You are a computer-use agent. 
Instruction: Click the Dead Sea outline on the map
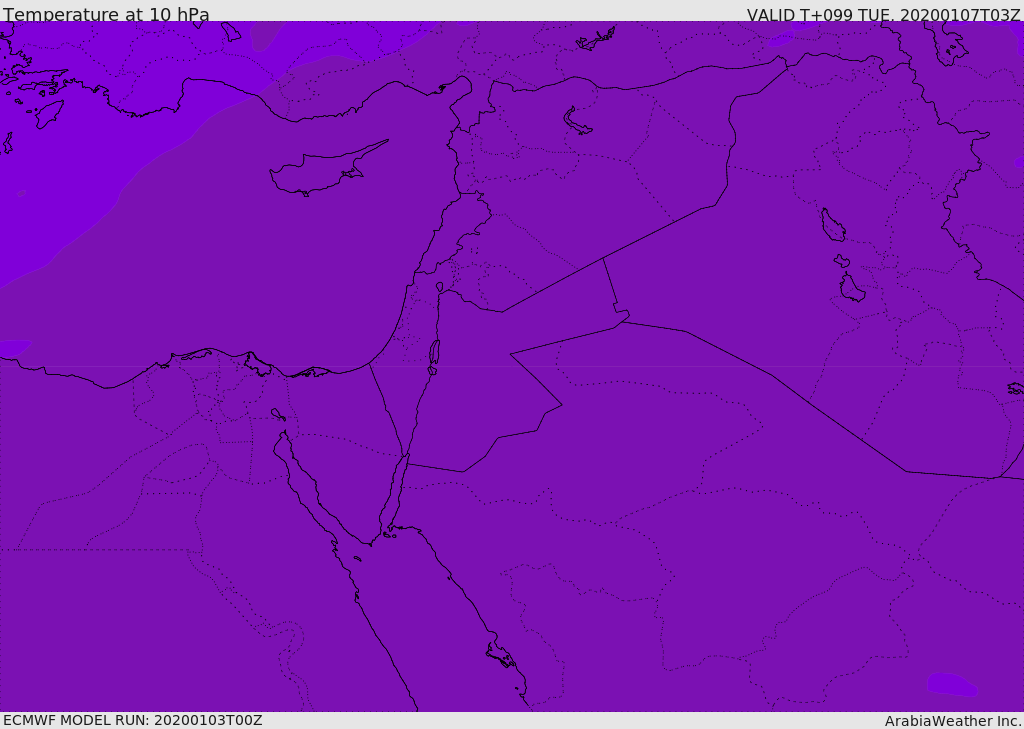pyautogui.click(x=434, y=357)
